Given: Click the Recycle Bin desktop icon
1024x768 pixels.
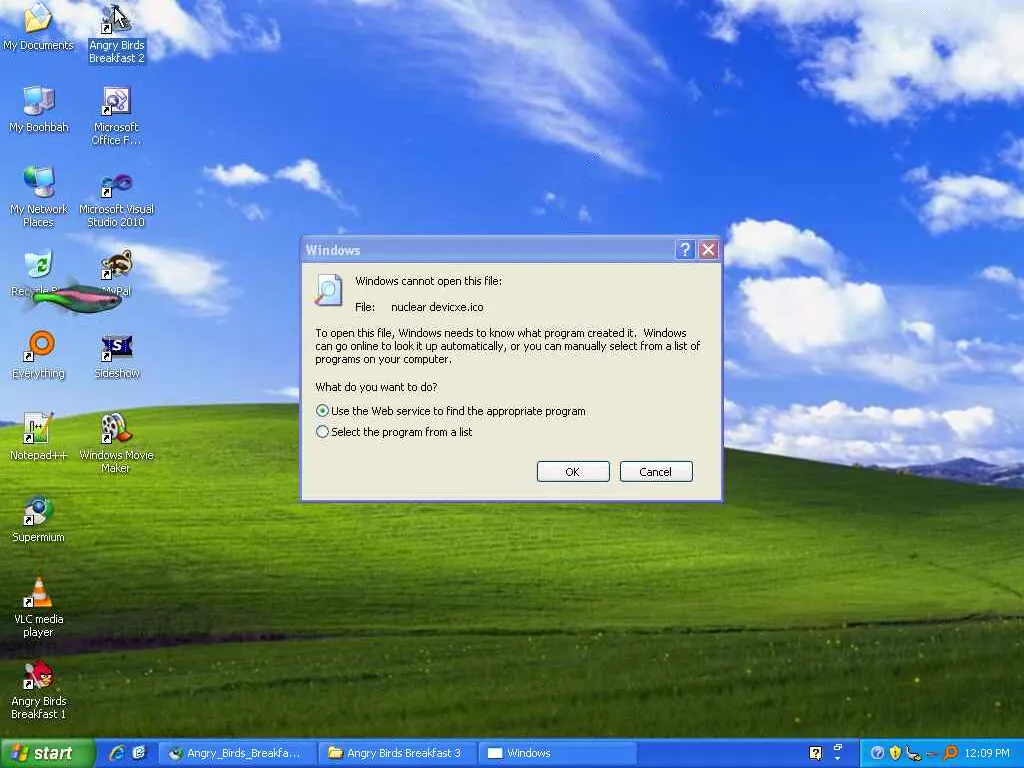Looking at the screenshot, I should click(39, 273).
